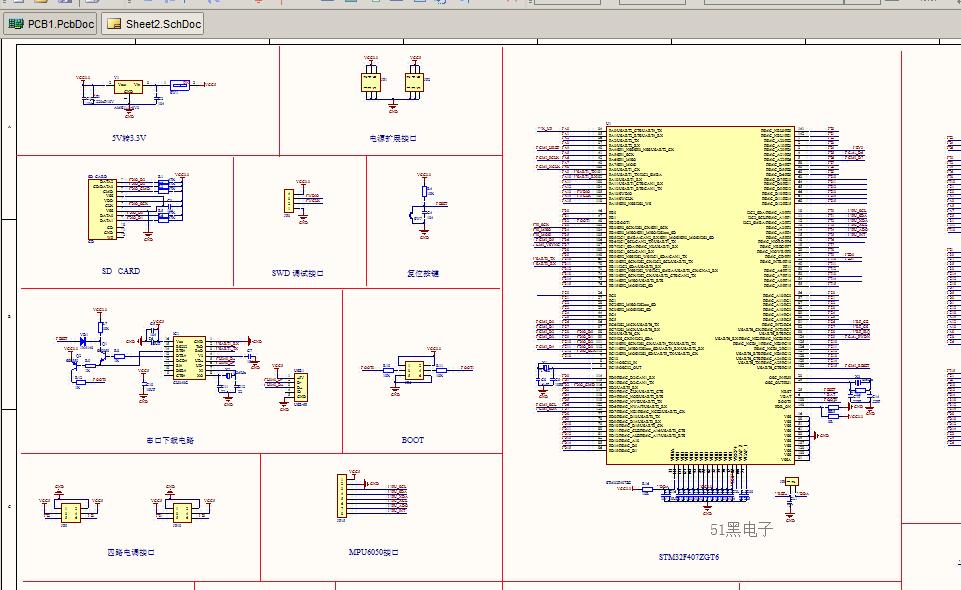The width and height of the screenshot is (961, 590).
Task: Select the MPU6050 pin header component
Action: pos(342,497)
